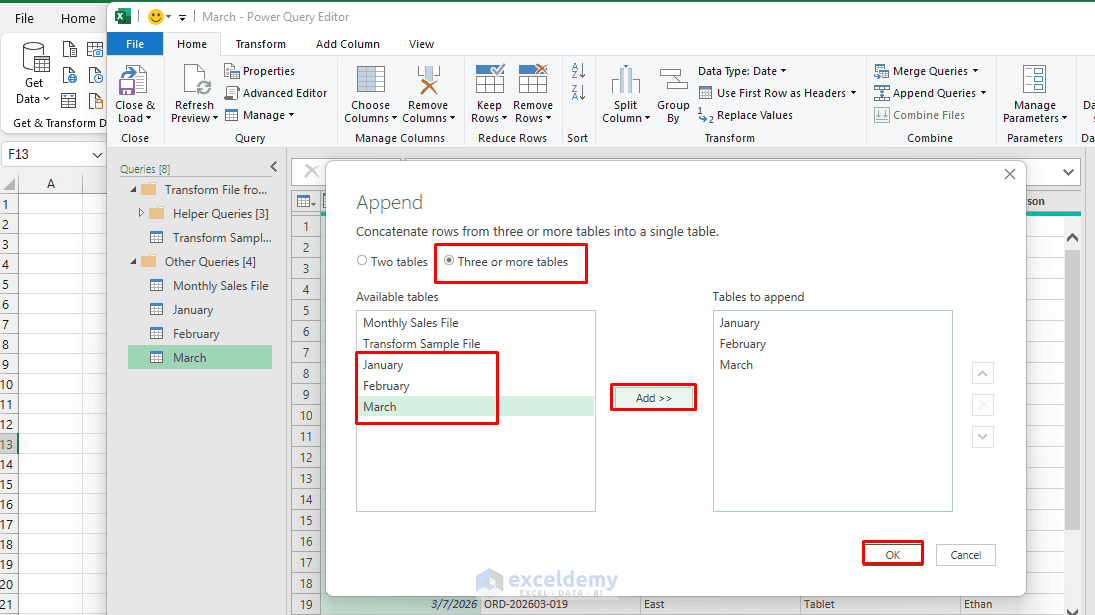This screenshot has height=615, width=1095.
Task: Expand the Manage dropdown in Query group
Action: coord(291,115)
